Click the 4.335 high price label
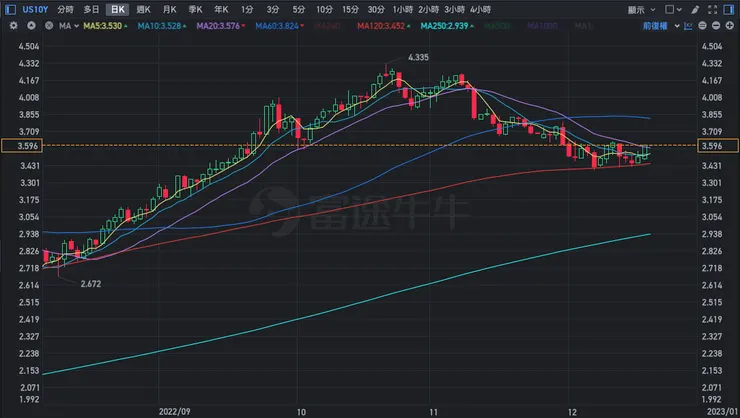The height and width of the screenshot is (418, 740). [x=418, y=58]
